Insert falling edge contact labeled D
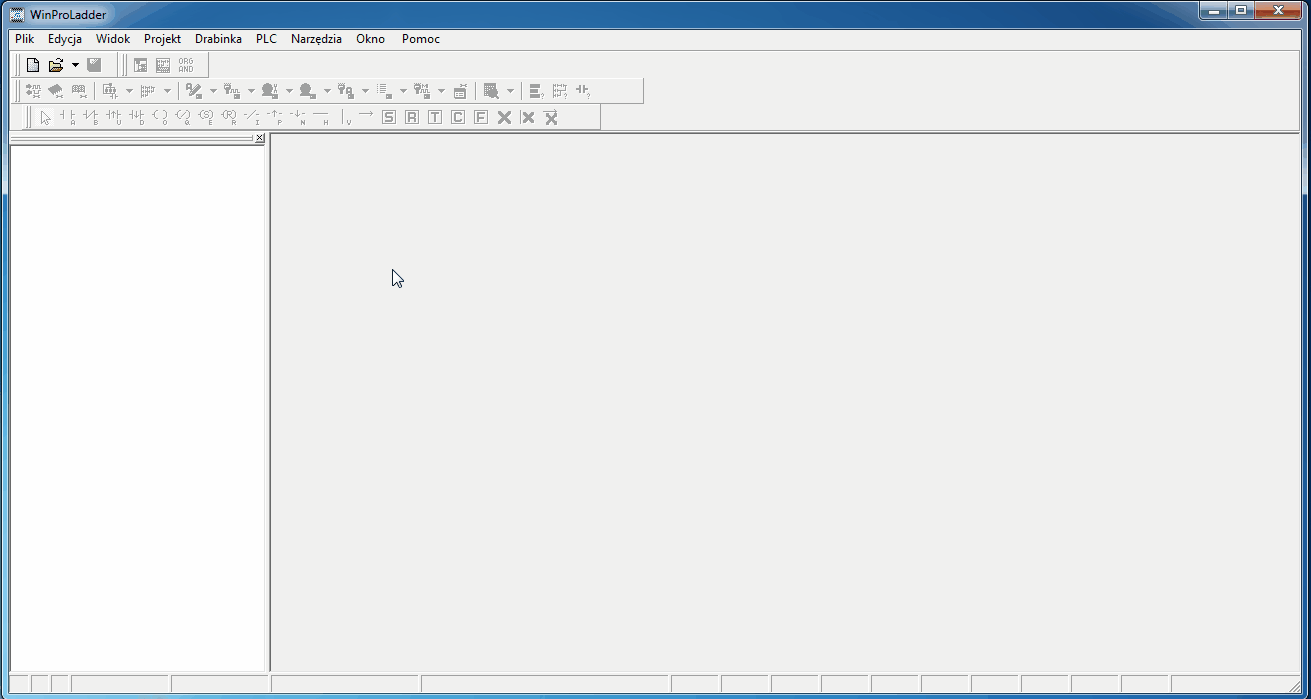1311x699 pixels. 137,117
